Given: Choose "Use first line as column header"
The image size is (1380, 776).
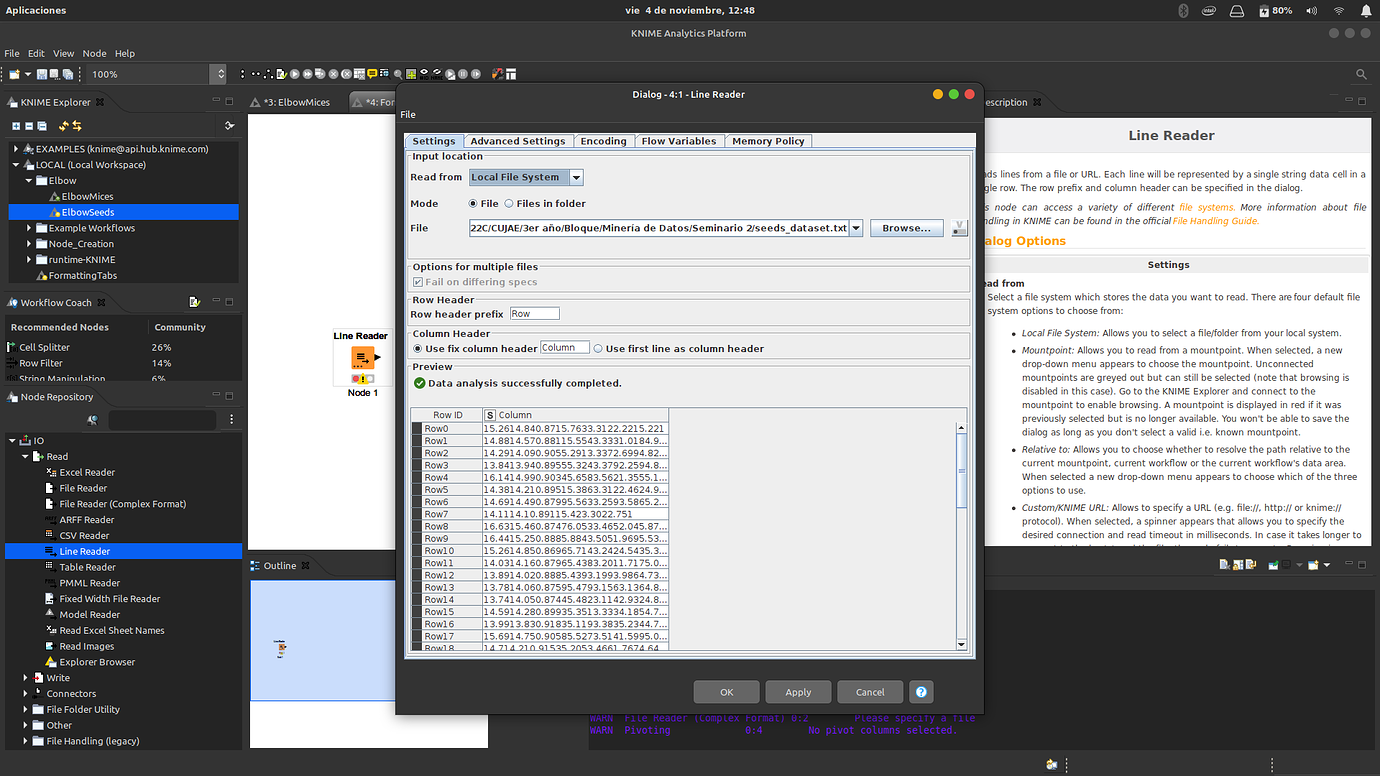Looking at the screenshot, I should (598, 349).
